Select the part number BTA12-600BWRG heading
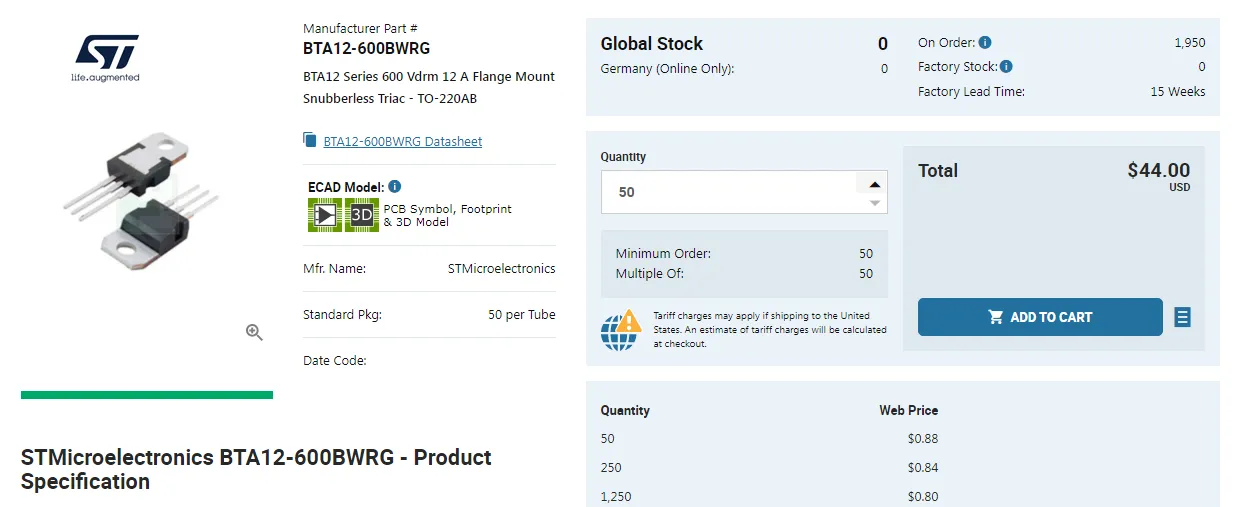 pos(366,48)
